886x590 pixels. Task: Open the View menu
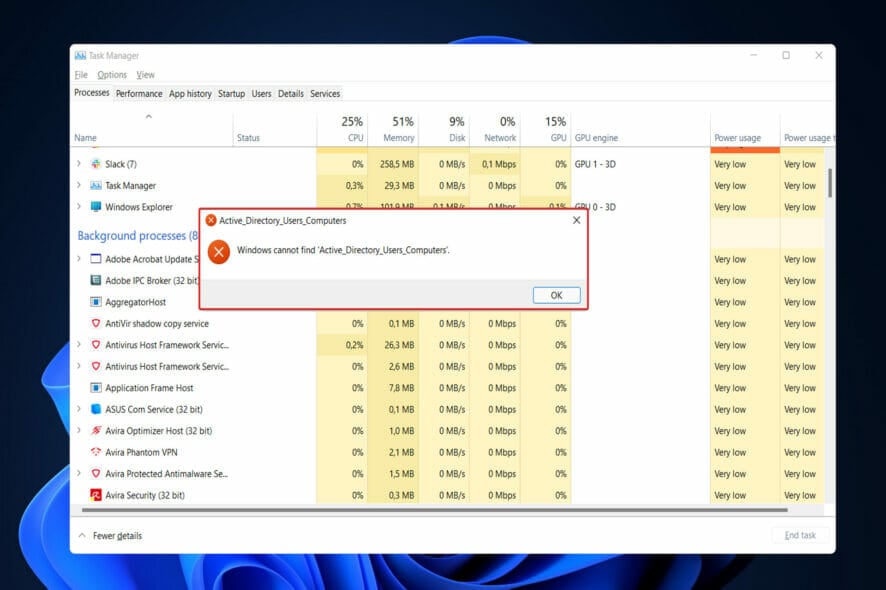tap(145, 75)
